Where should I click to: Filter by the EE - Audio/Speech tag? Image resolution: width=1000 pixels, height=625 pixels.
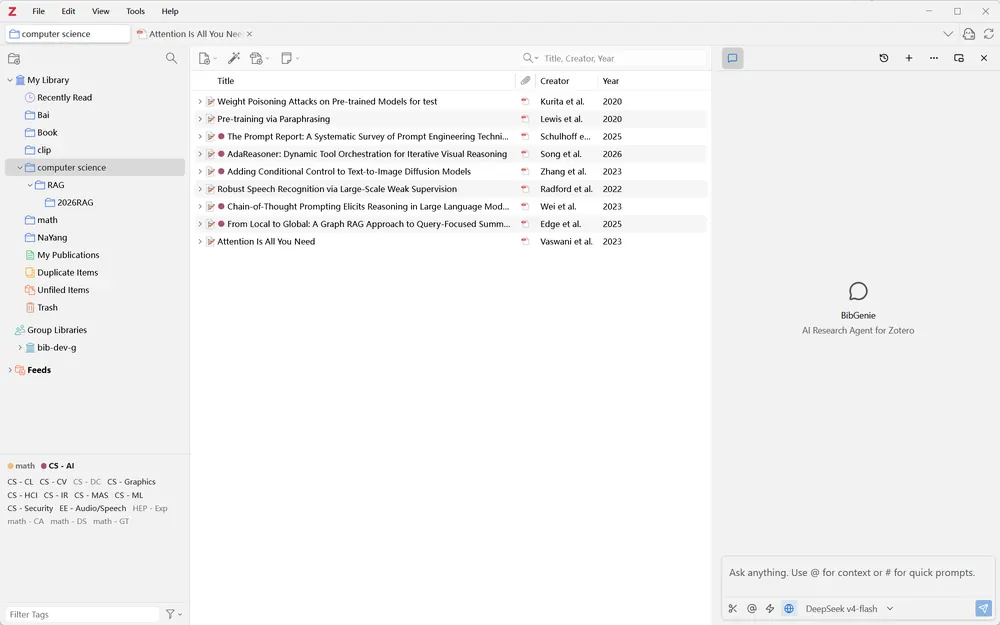tap(92, 508)
